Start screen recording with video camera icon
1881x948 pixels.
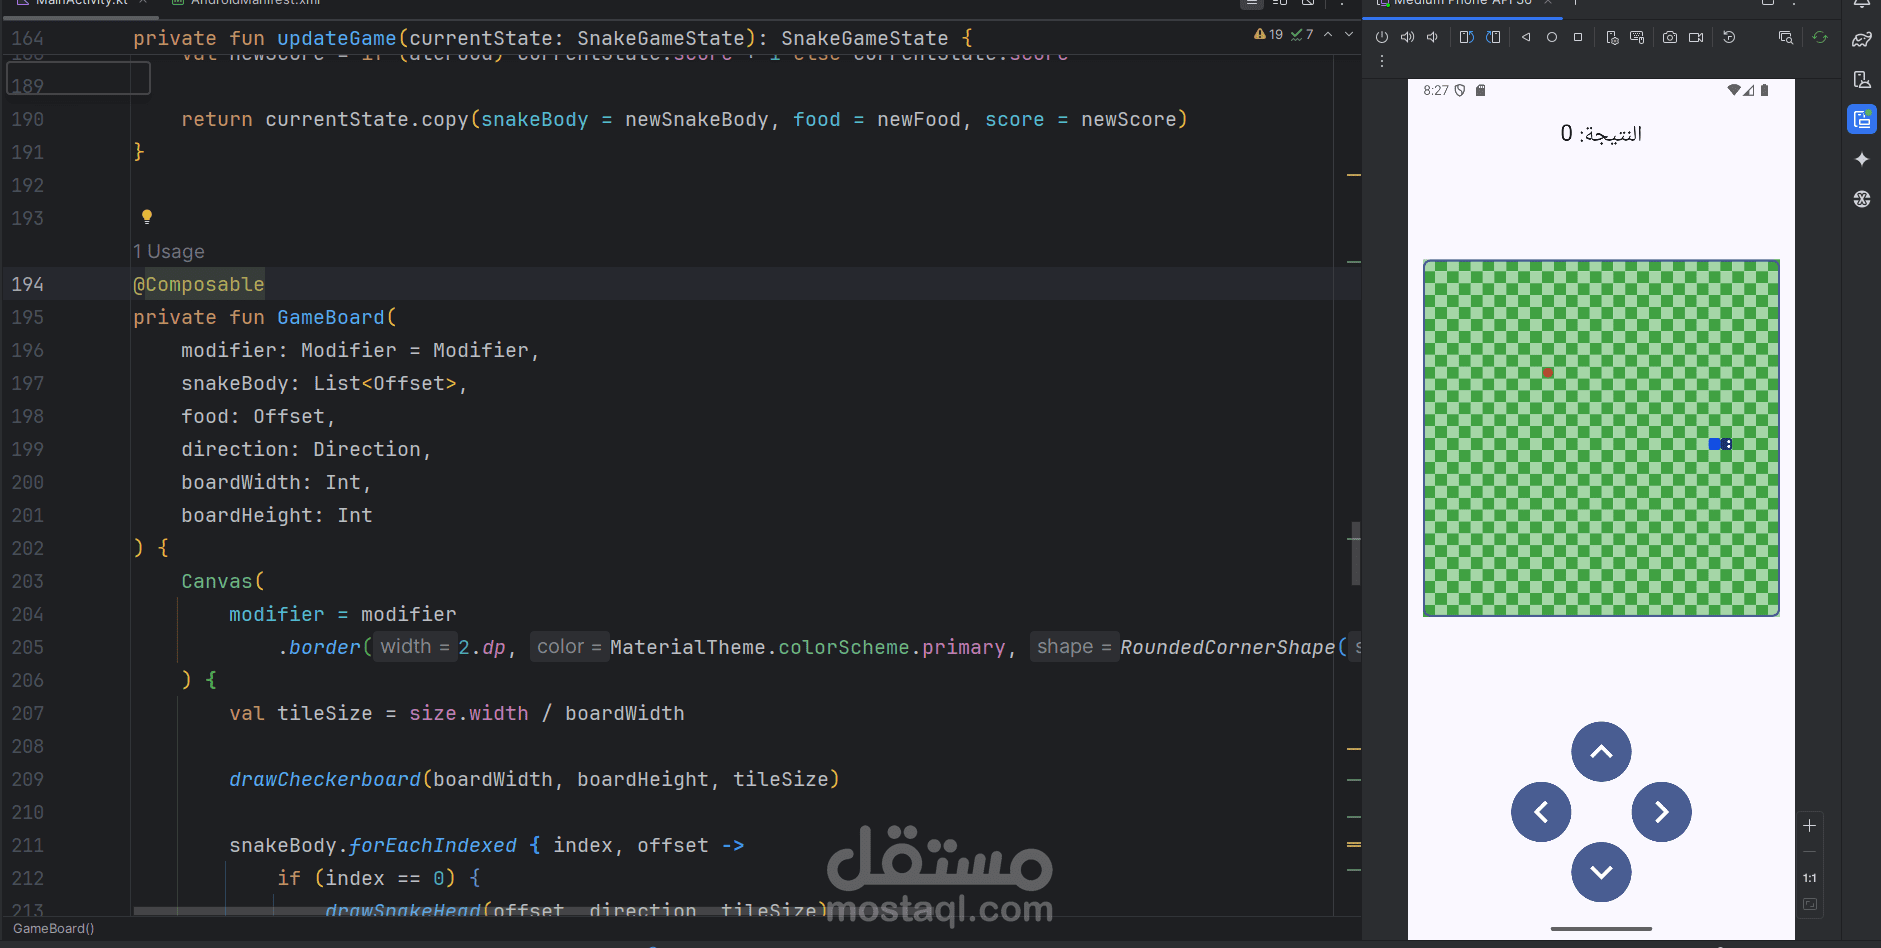point(1696,37)
